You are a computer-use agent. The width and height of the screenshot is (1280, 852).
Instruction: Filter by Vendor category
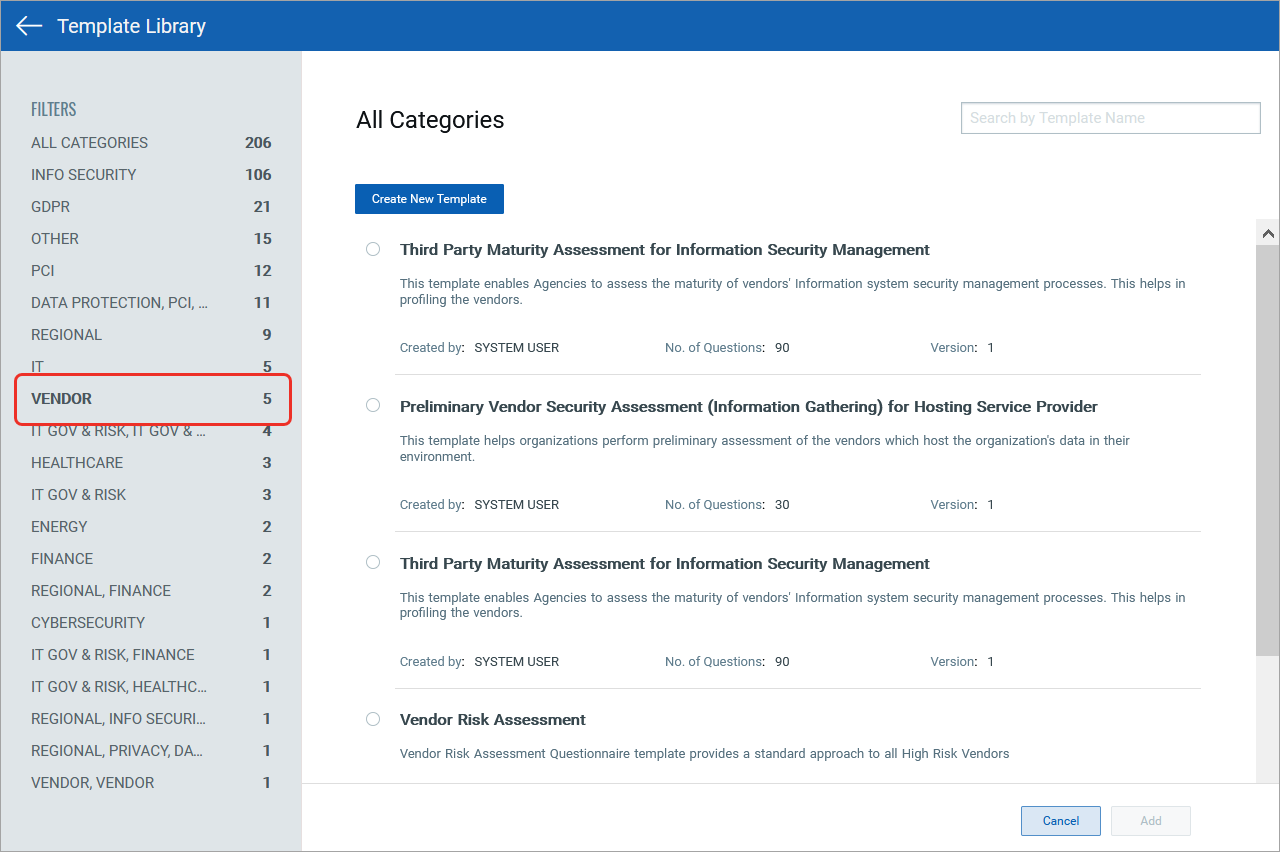pos(62,399)
